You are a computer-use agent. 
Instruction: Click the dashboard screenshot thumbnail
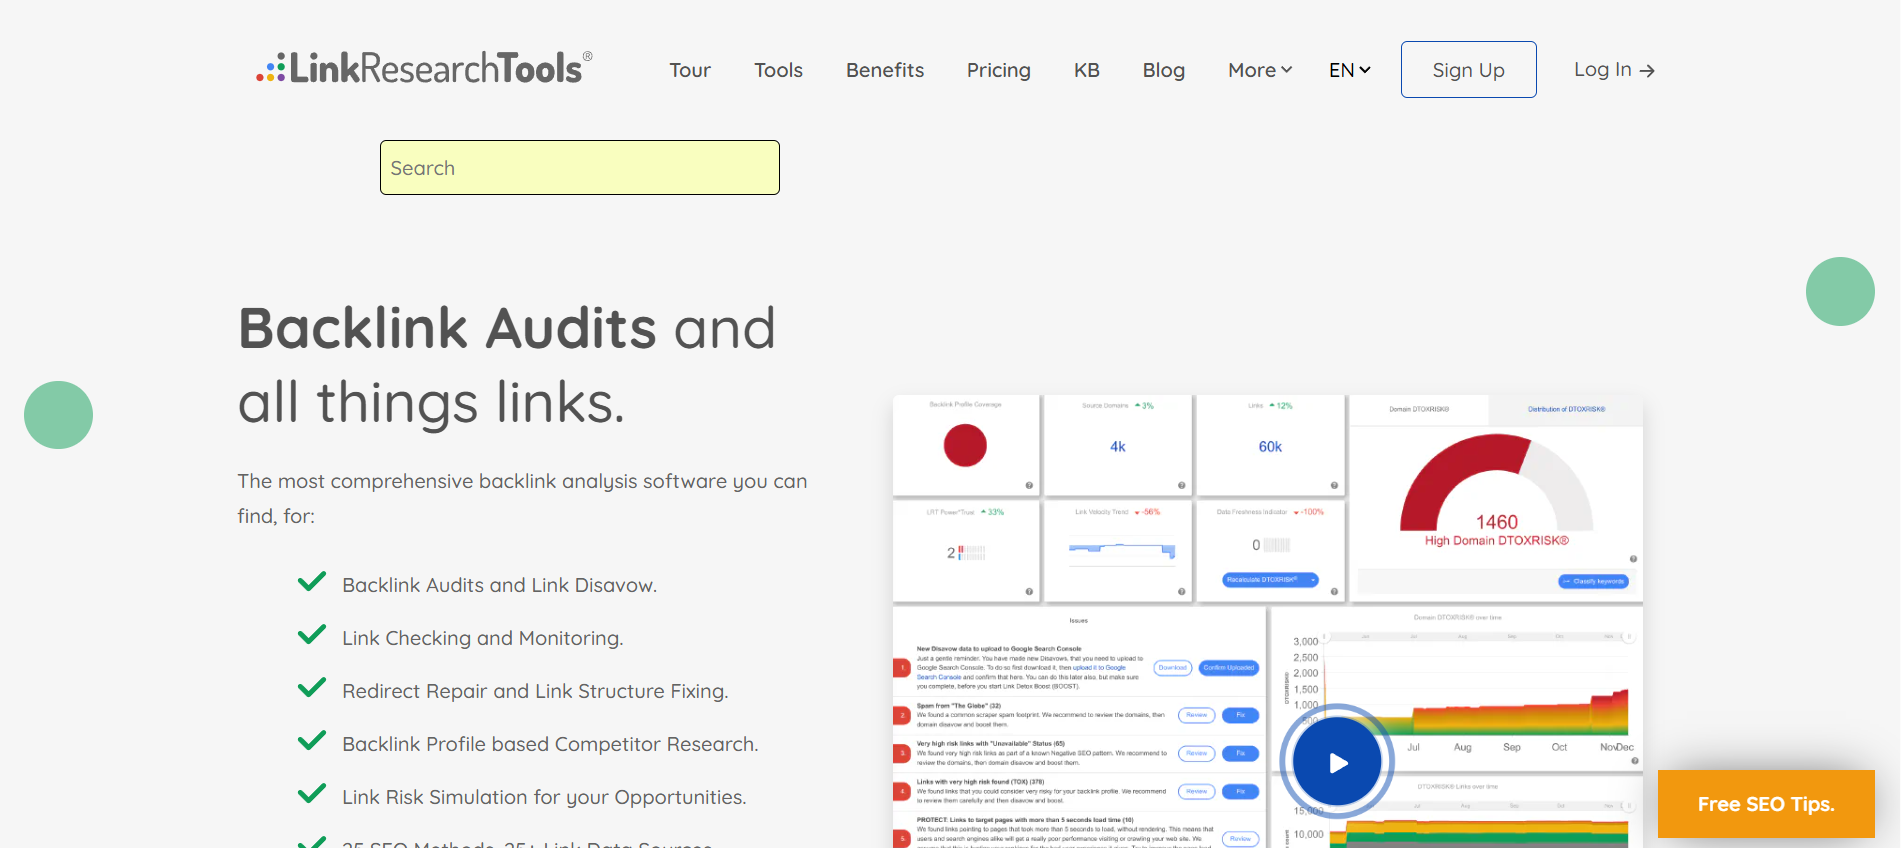[1267, 621]
